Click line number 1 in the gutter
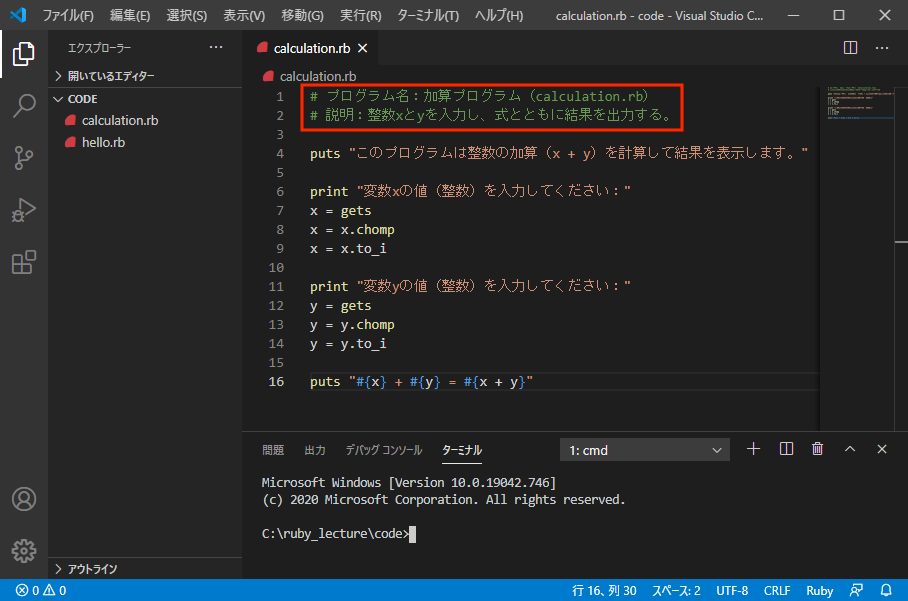908x601 pixels. [280, 97]
